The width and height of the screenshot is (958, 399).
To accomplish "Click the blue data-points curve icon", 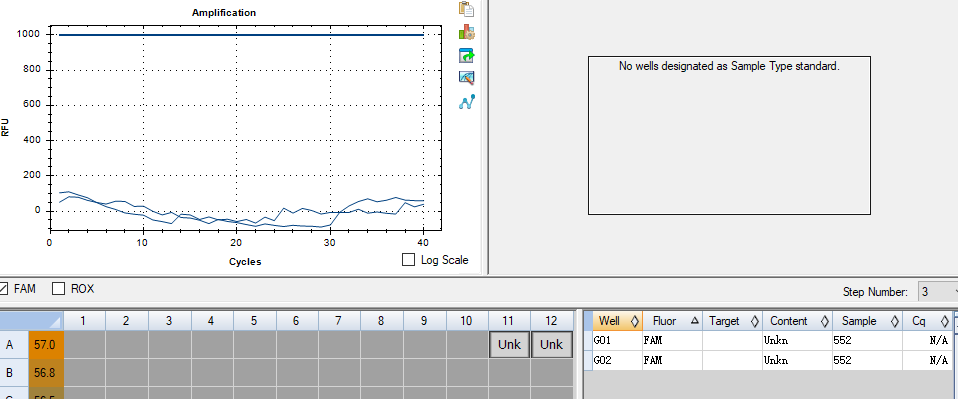I will click(466, 102).
